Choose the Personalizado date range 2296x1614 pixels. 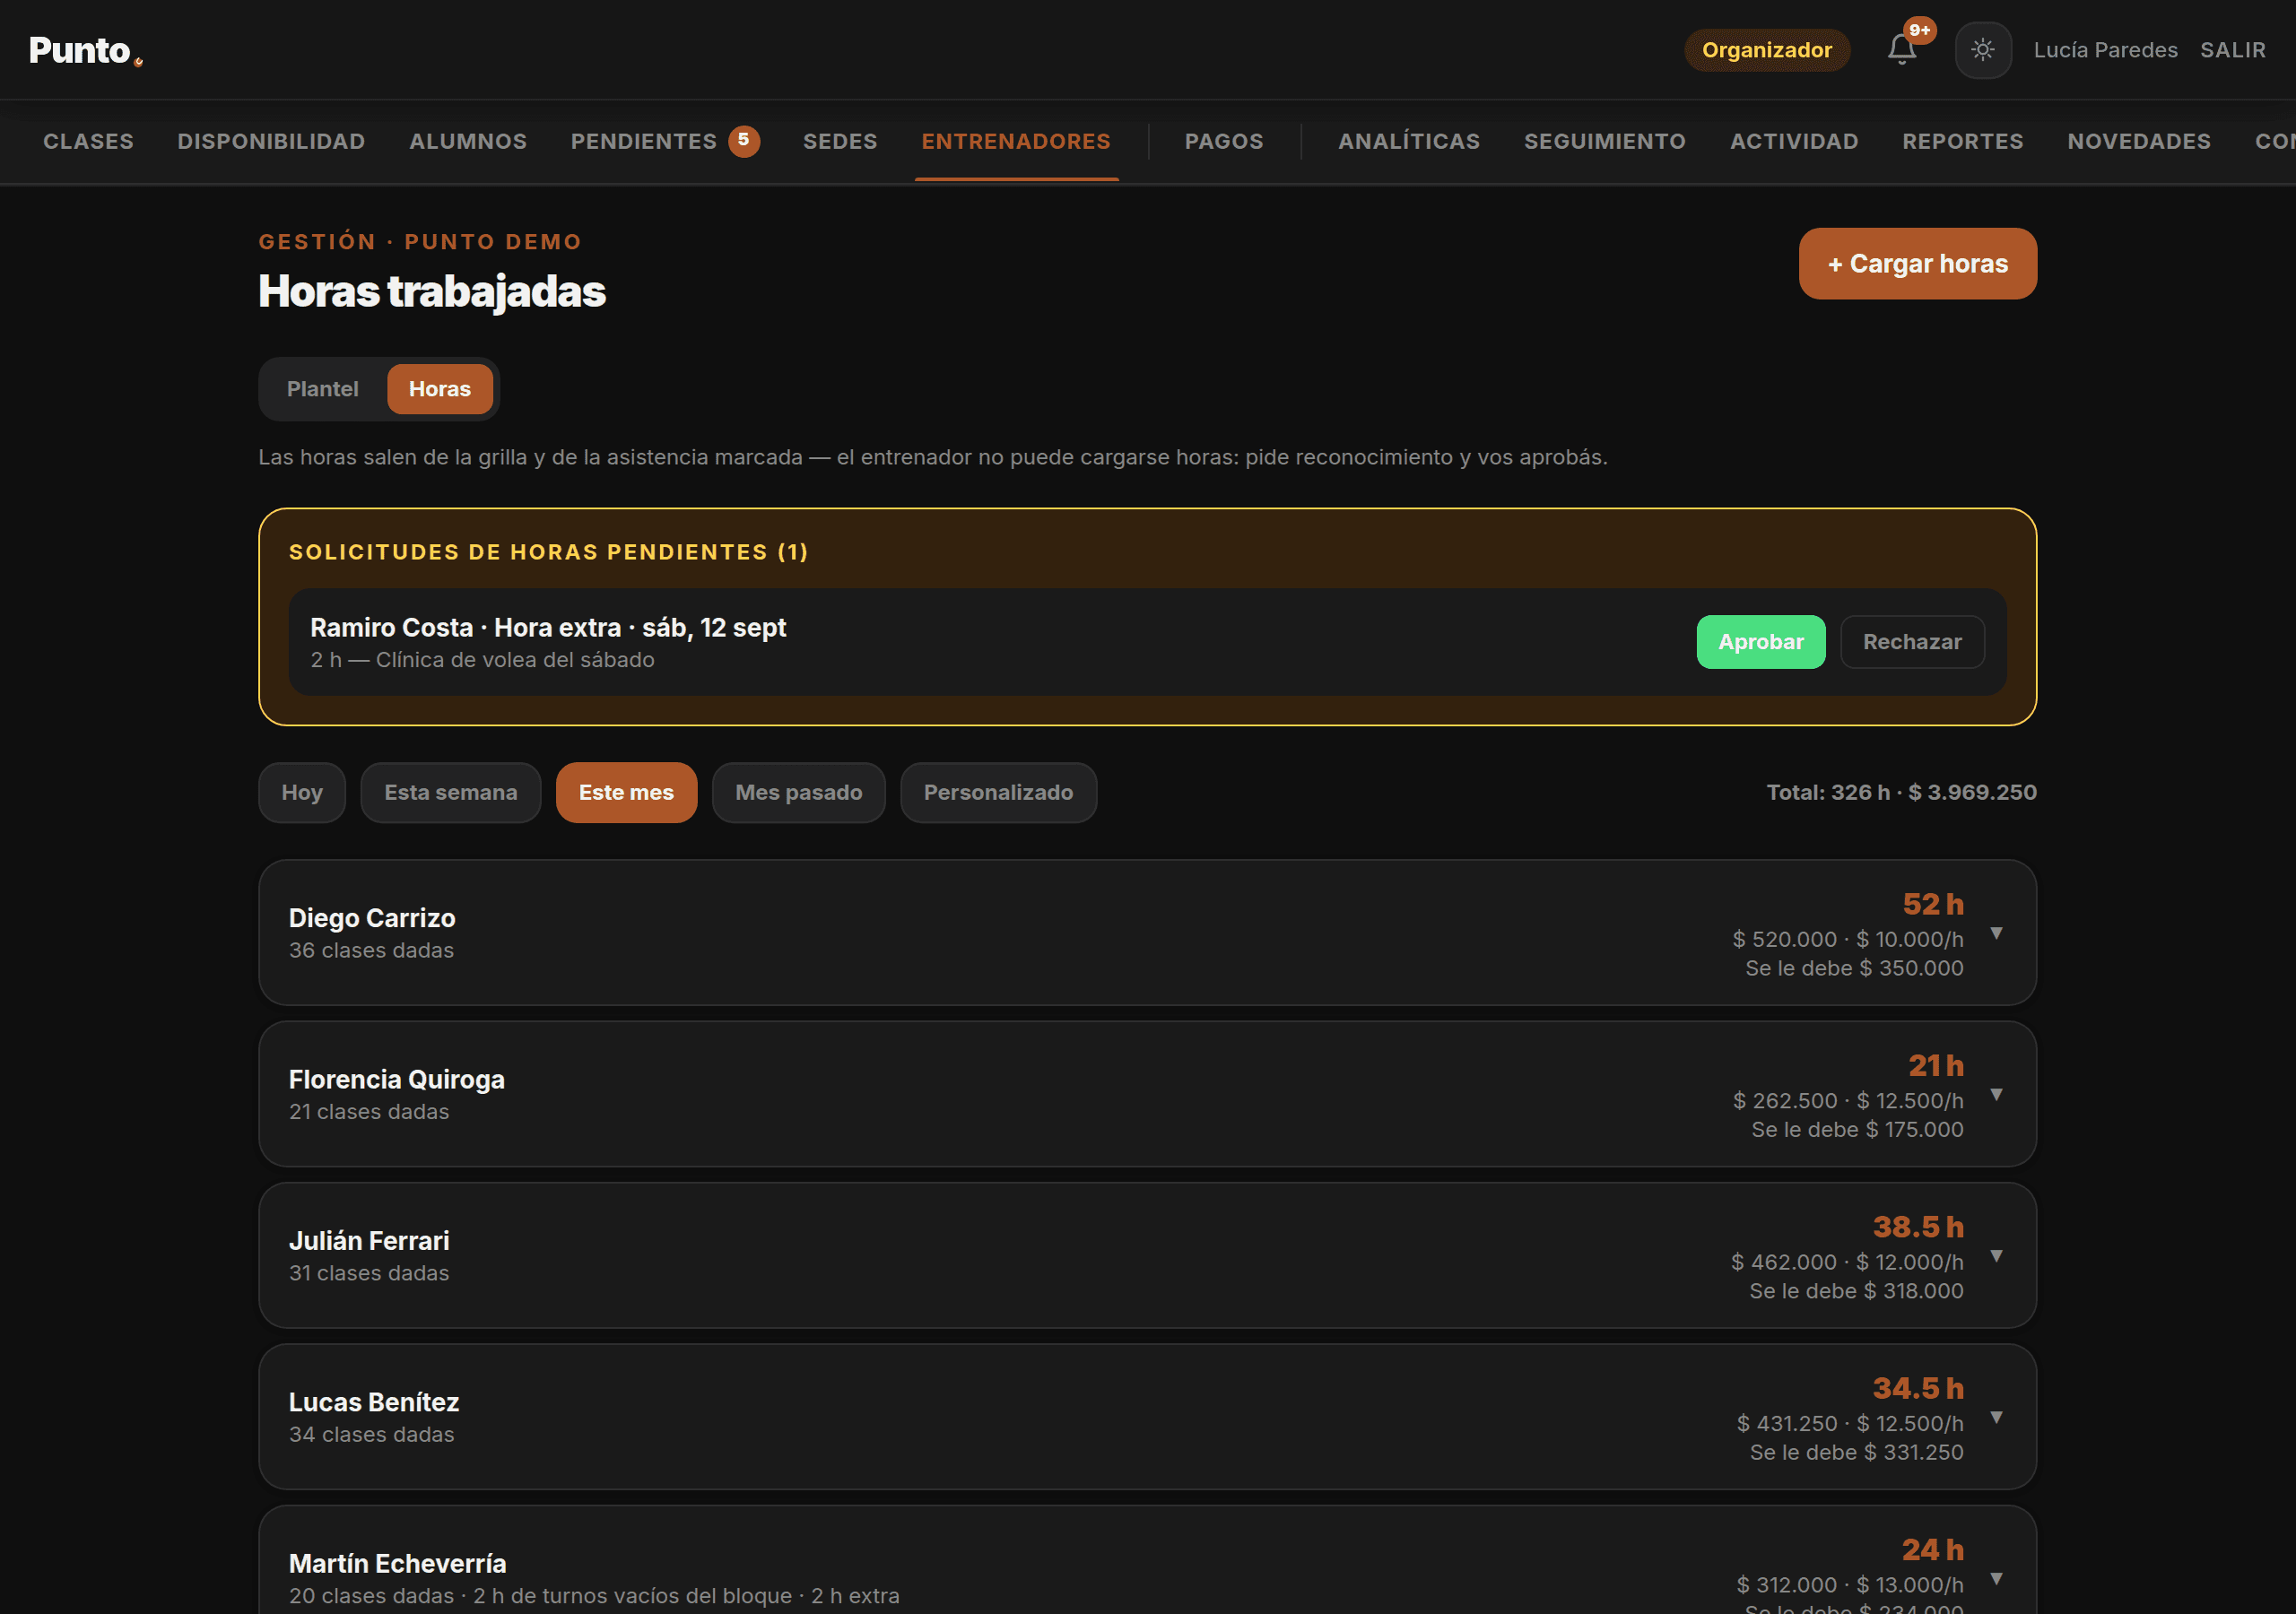[x=998, y=792]
